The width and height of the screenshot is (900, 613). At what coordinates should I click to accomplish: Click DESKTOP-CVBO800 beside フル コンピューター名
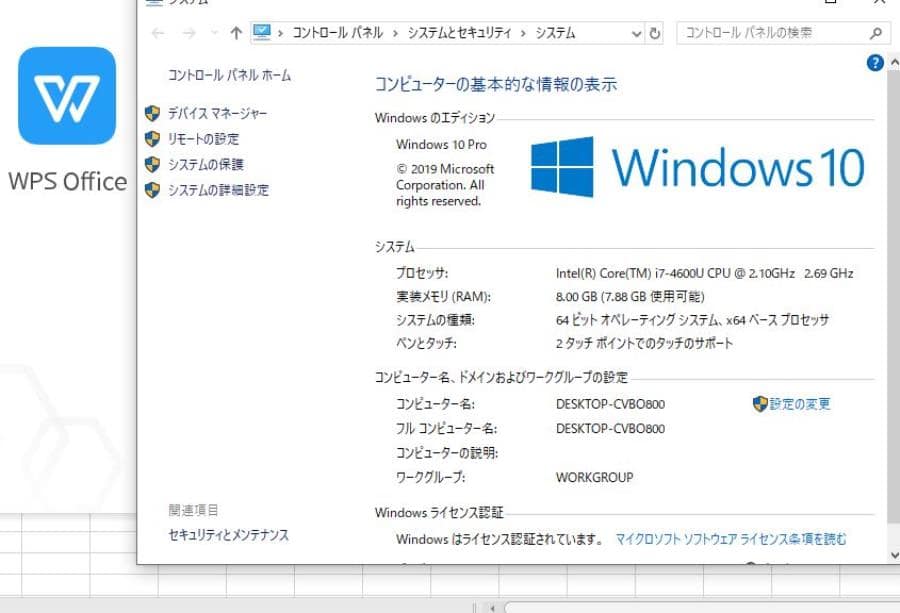click(x=610, y=429)
